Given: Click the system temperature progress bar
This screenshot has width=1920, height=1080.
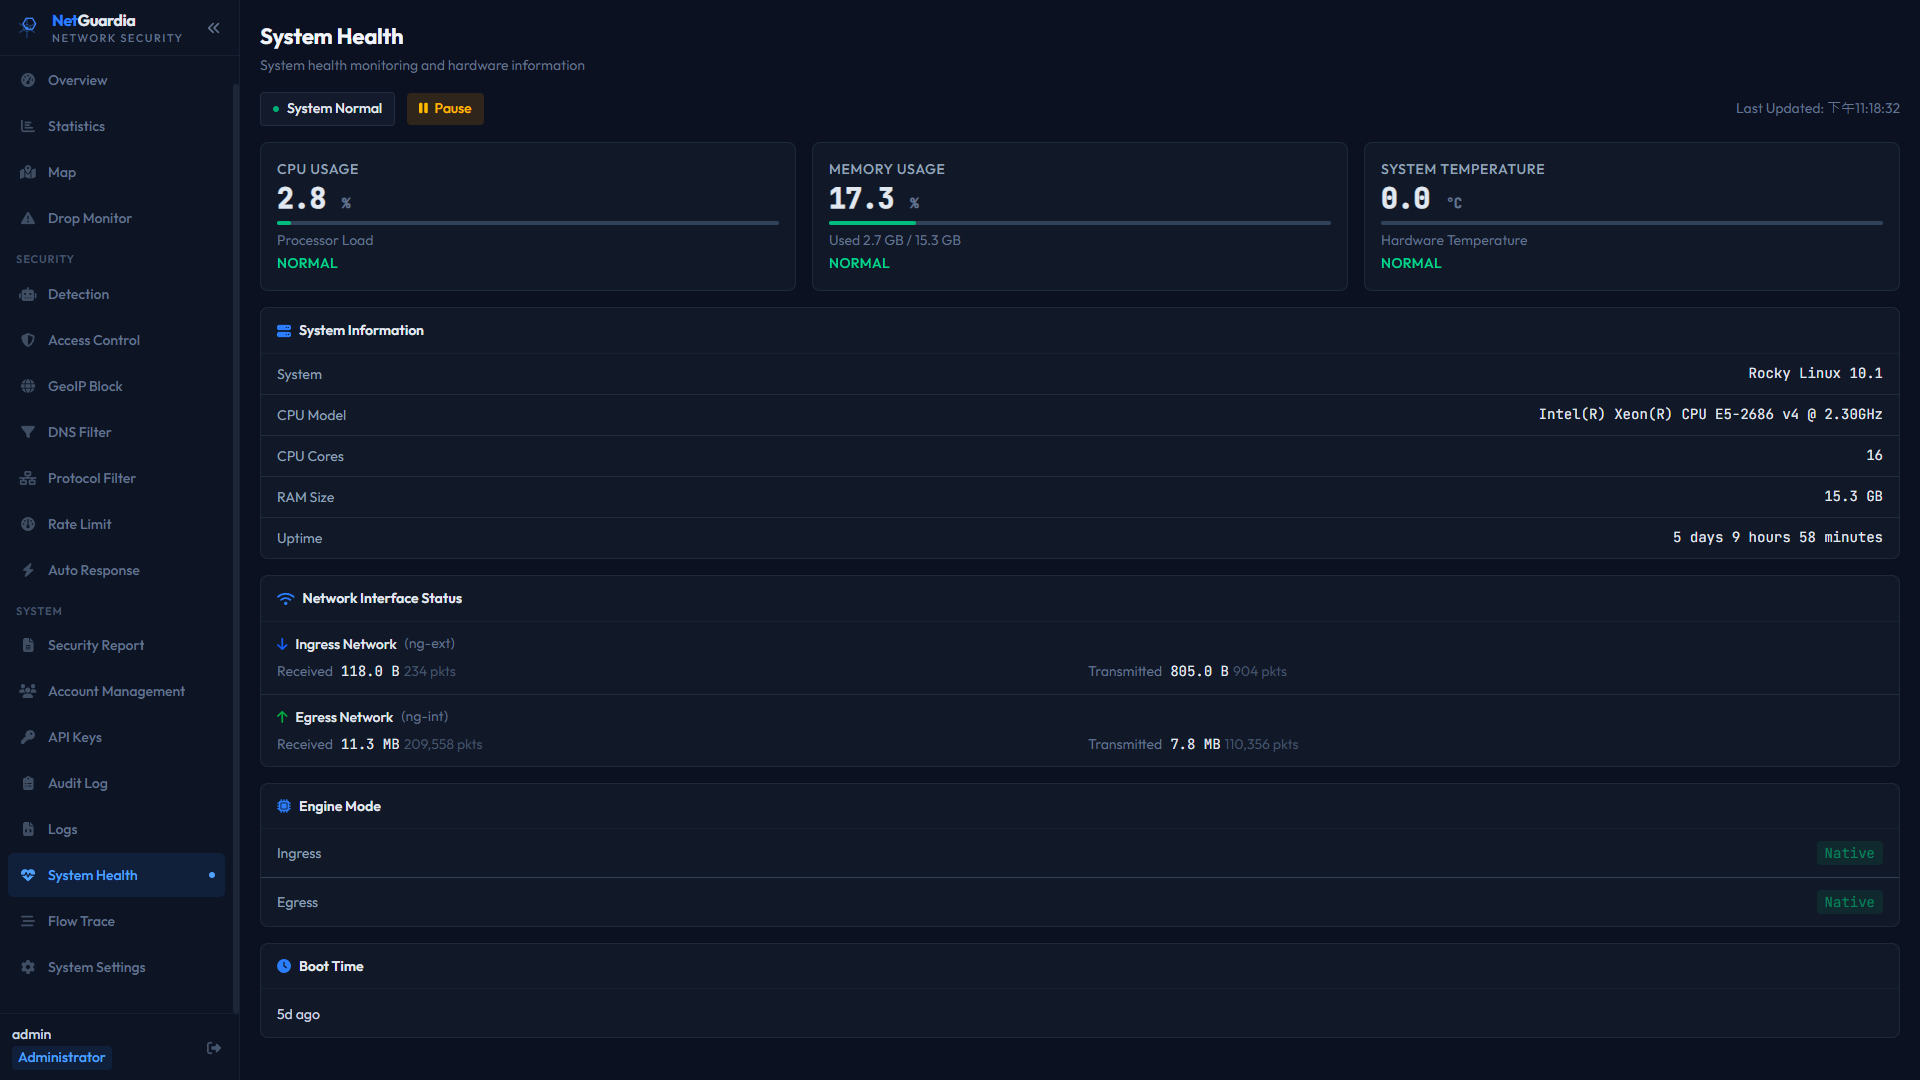Looking at the screenshot, I should tap(1632, 223).
